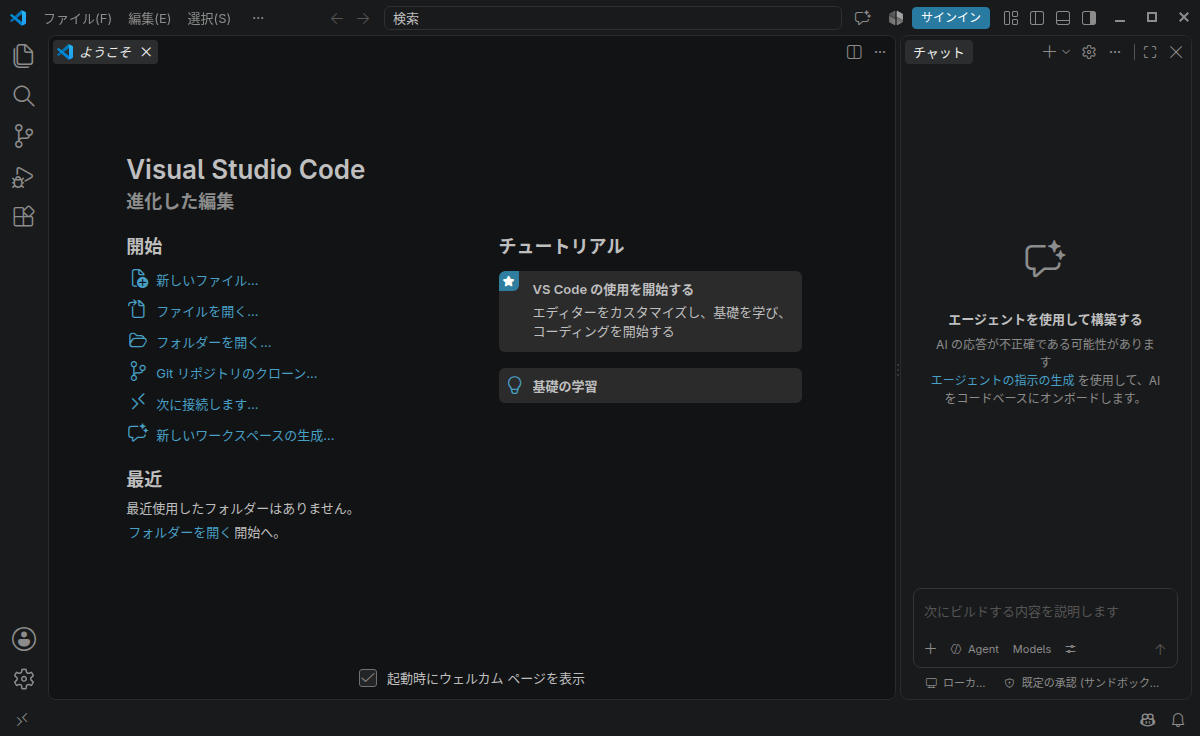1200x736 pixels.
Task: Open the Accounts menu in the activity bar
Action: point(24,639)
